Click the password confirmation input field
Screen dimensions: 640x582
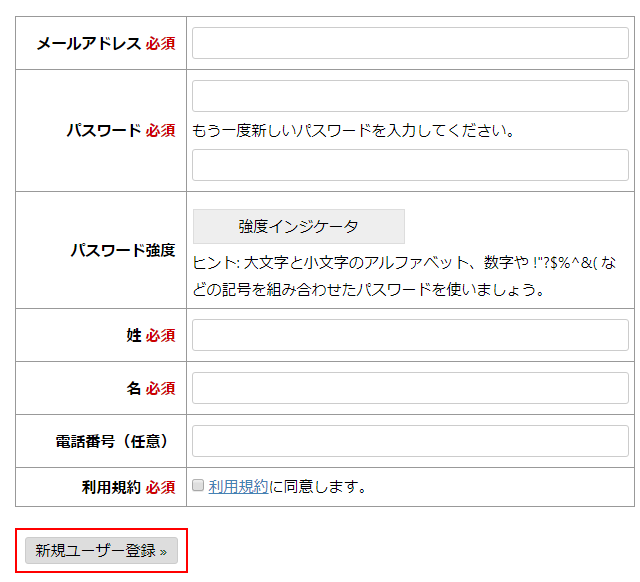click(410, 165)
